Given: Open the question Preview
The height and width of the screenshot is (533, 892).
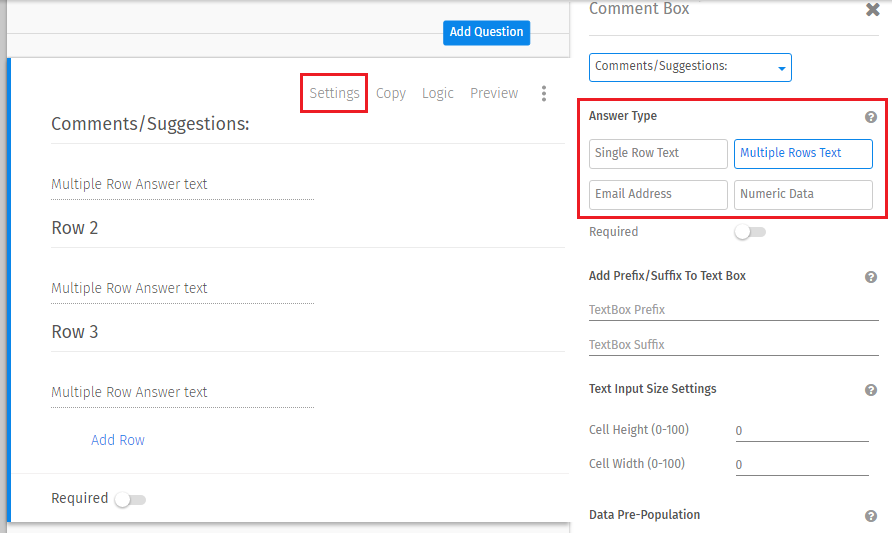Looking at the screenshot, I should 494,93.
